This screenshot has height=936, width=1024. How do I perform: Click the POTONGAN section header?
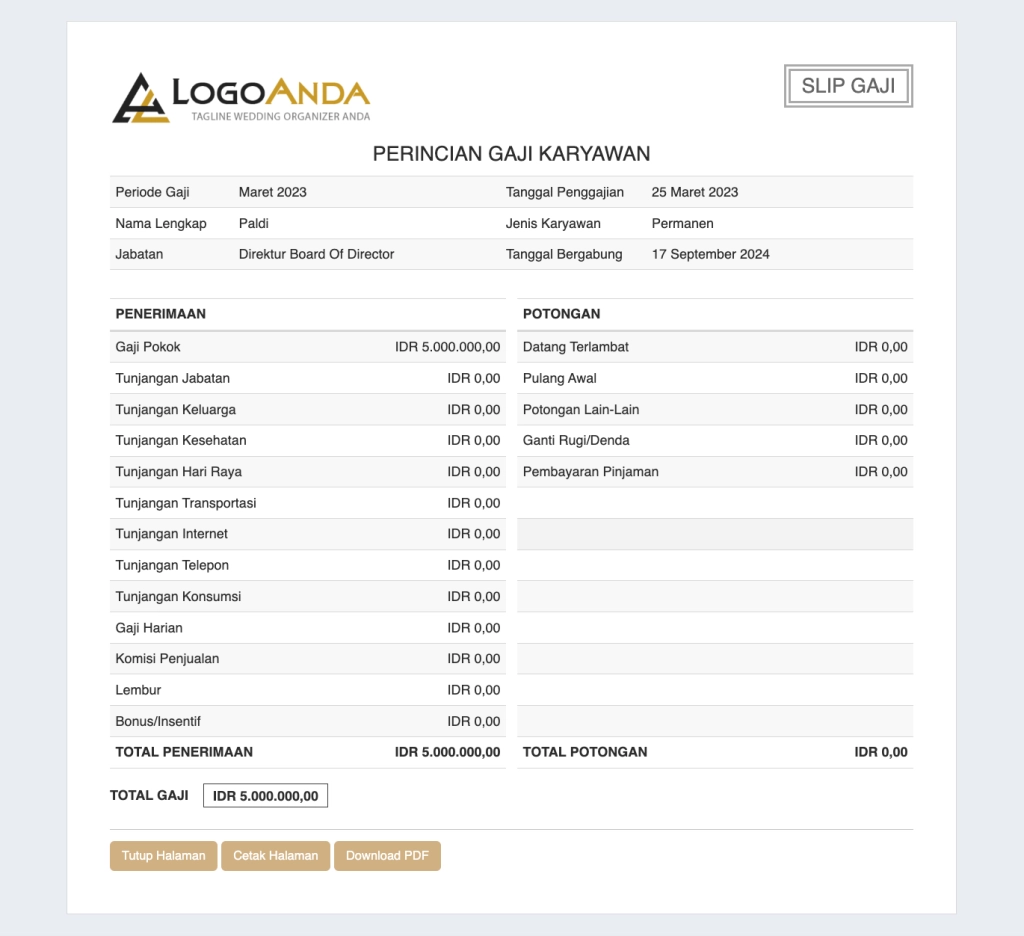click(x=561, y=314)
